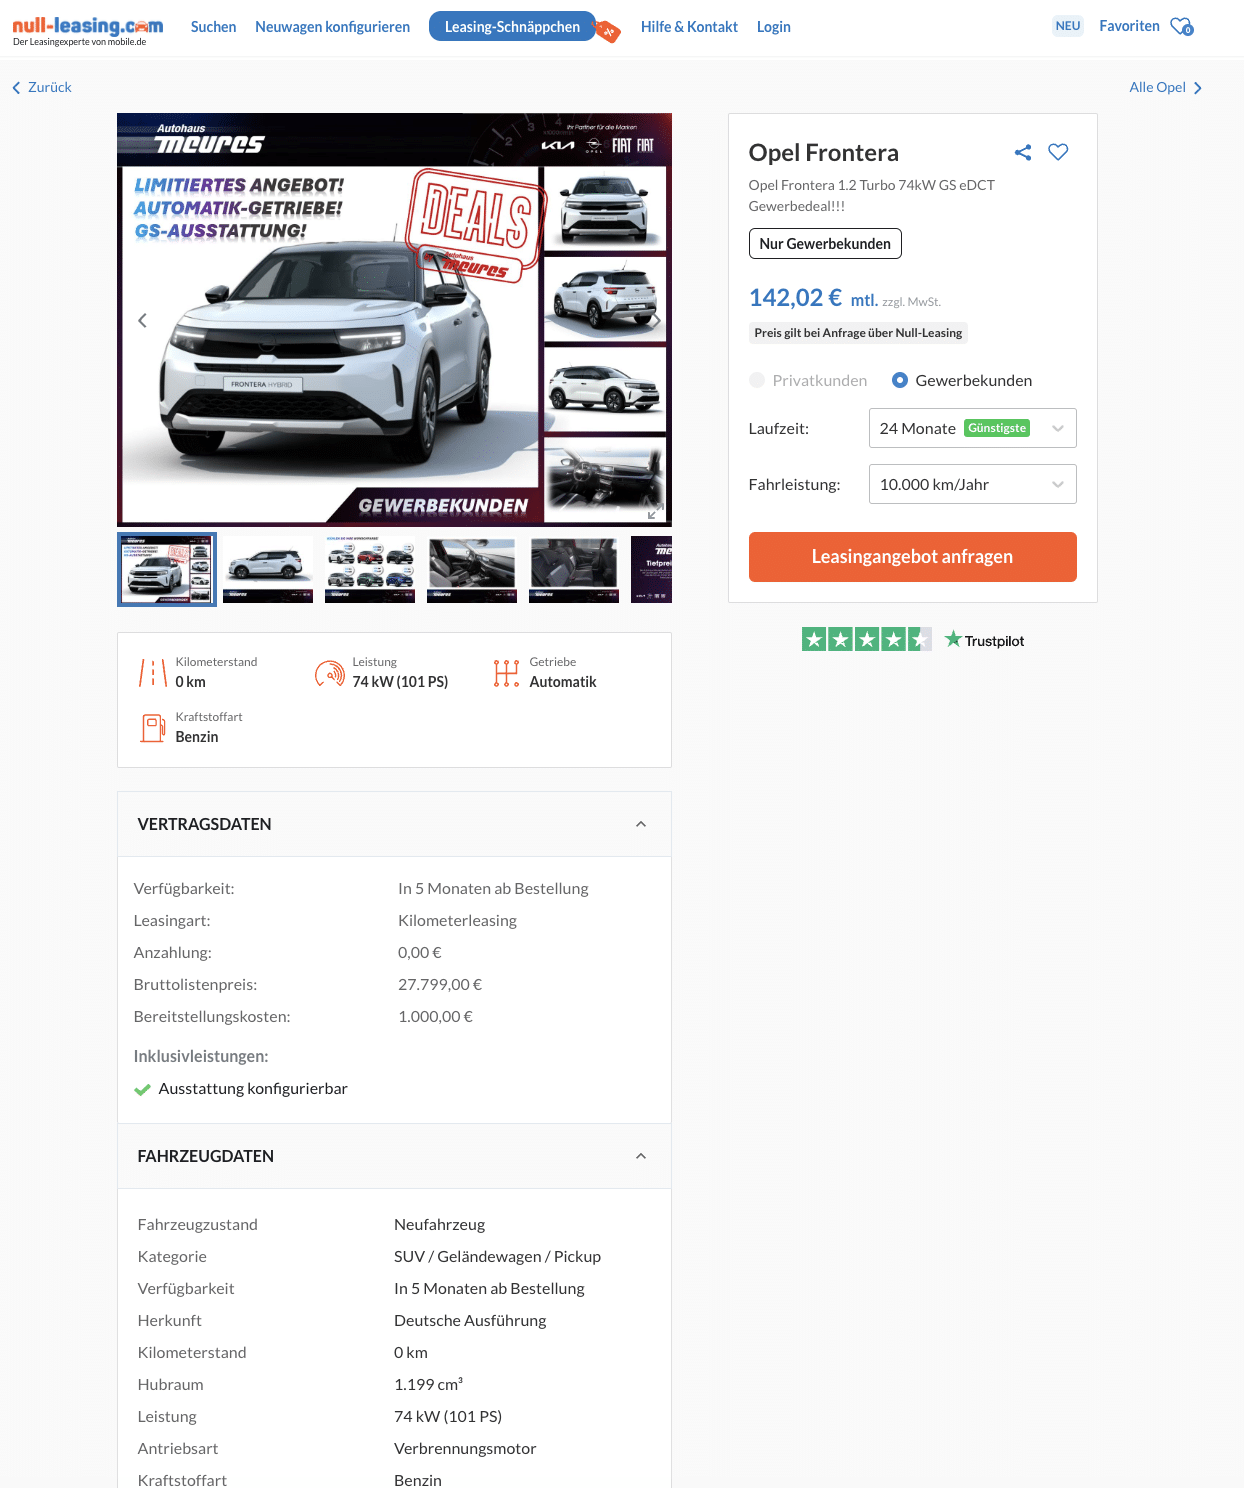The width and height of the screenshot is (1244, 1488).
Task: Show next gallery image with right arrow
Action: [657, 320]
